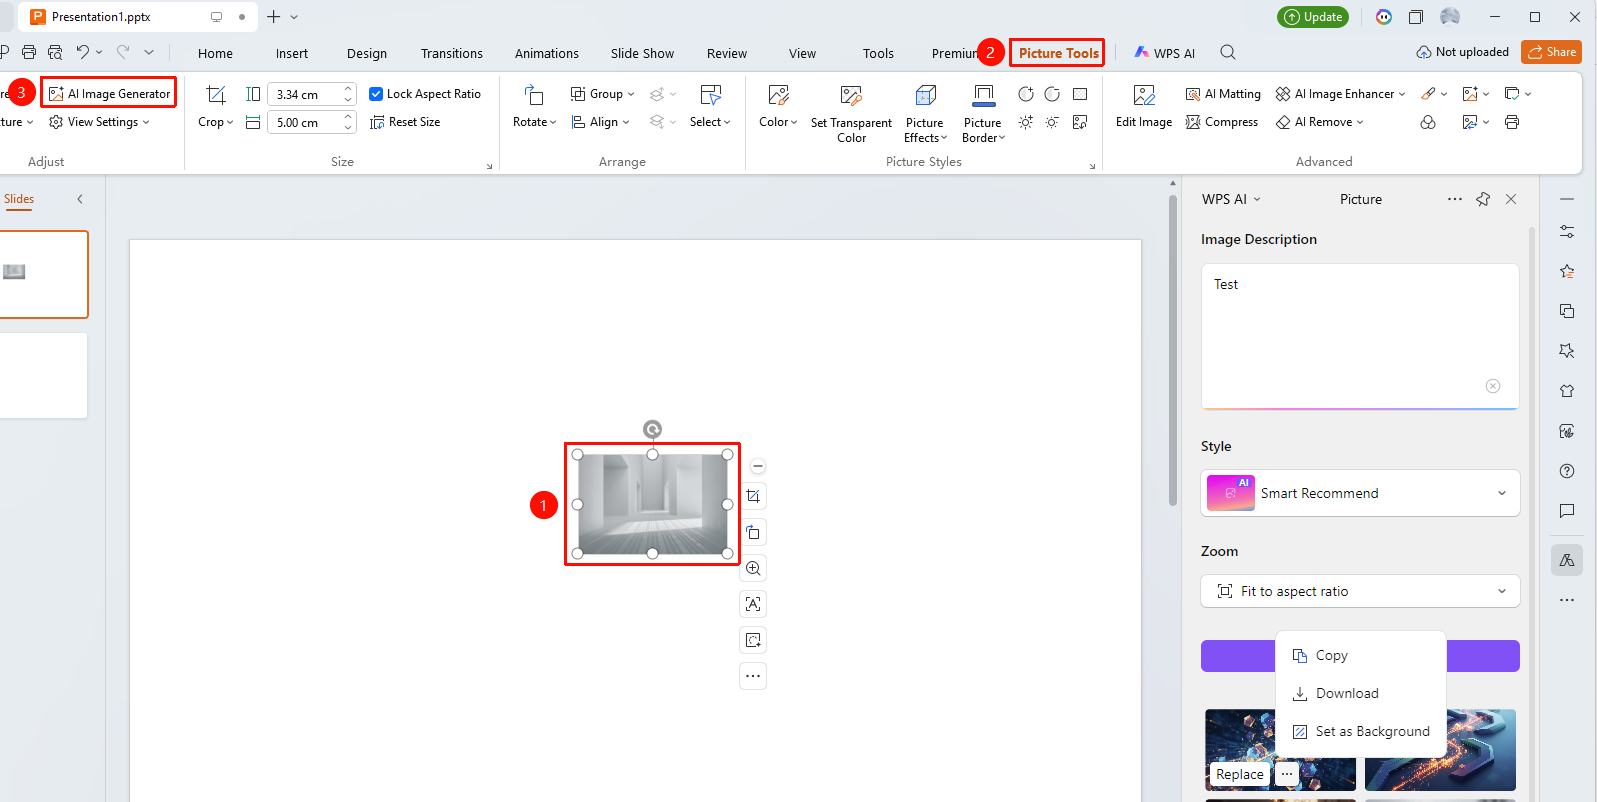Click the green Update button

pyautogui.click(x=1312, y=17)
